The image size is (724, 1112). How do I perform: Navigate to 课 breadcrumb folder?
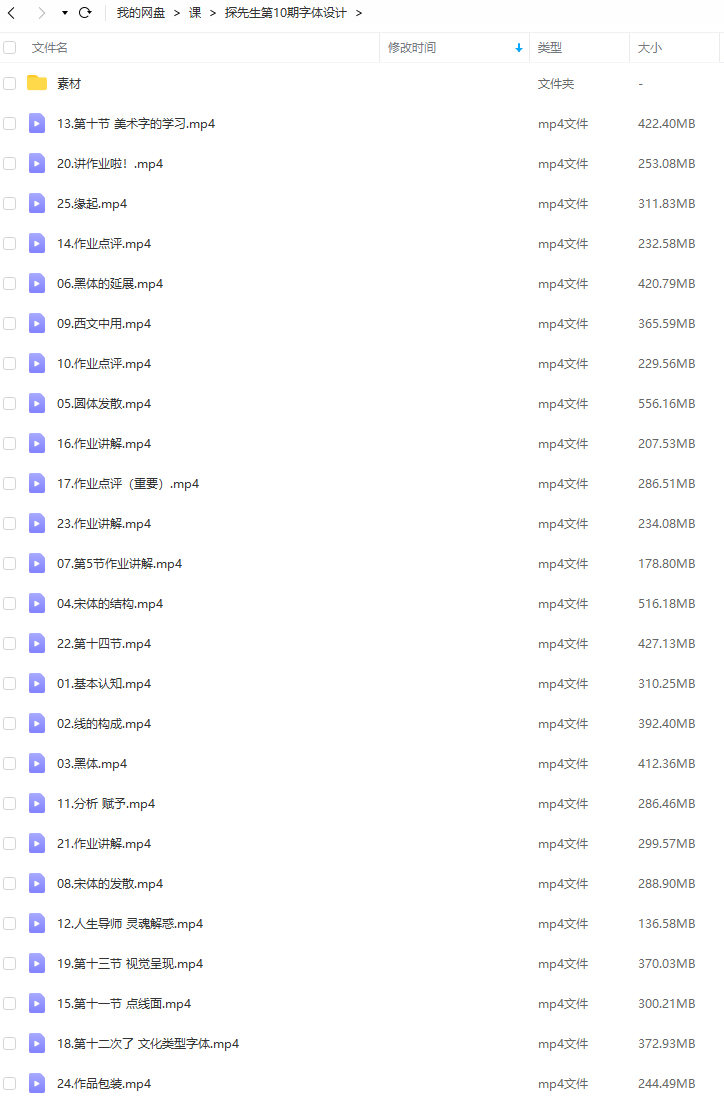195,13
